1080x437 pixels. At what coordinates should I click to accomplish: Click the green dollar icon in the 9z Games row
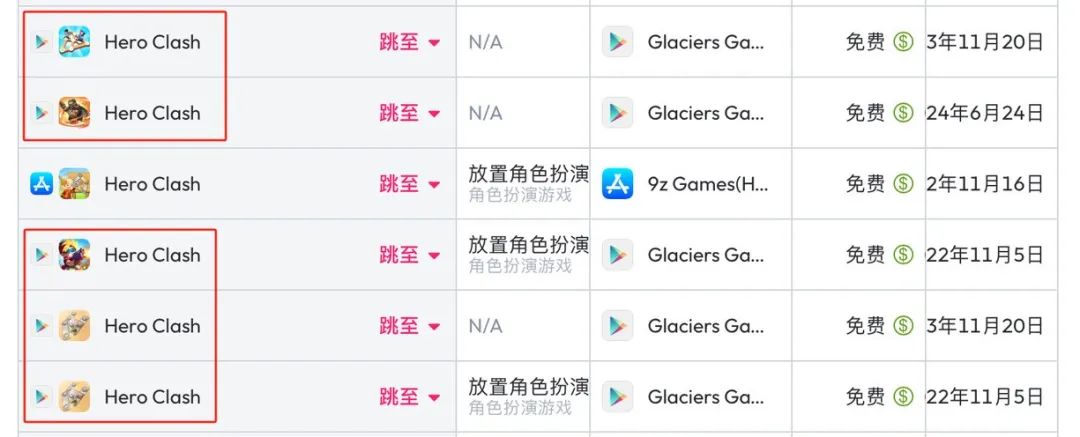coord(903,184)
